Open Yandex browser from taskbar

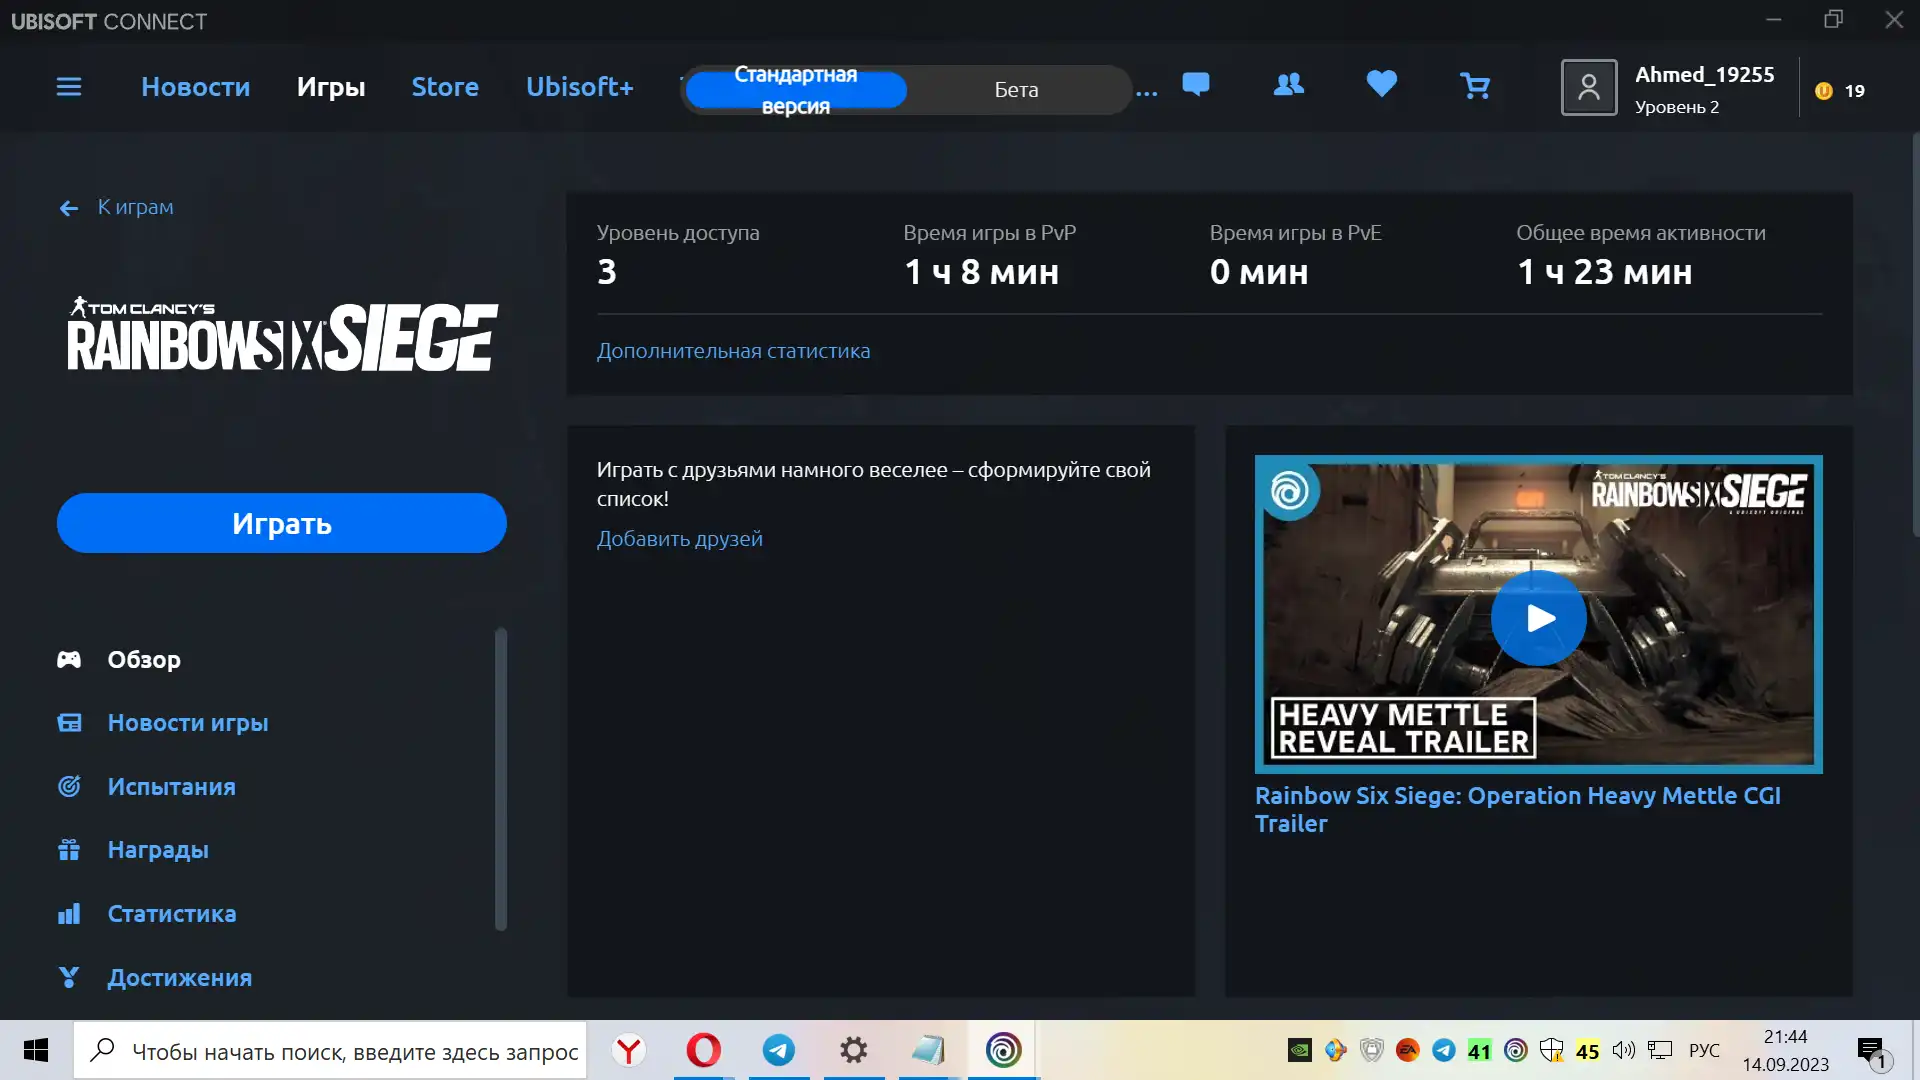[x=629, y=1050]
